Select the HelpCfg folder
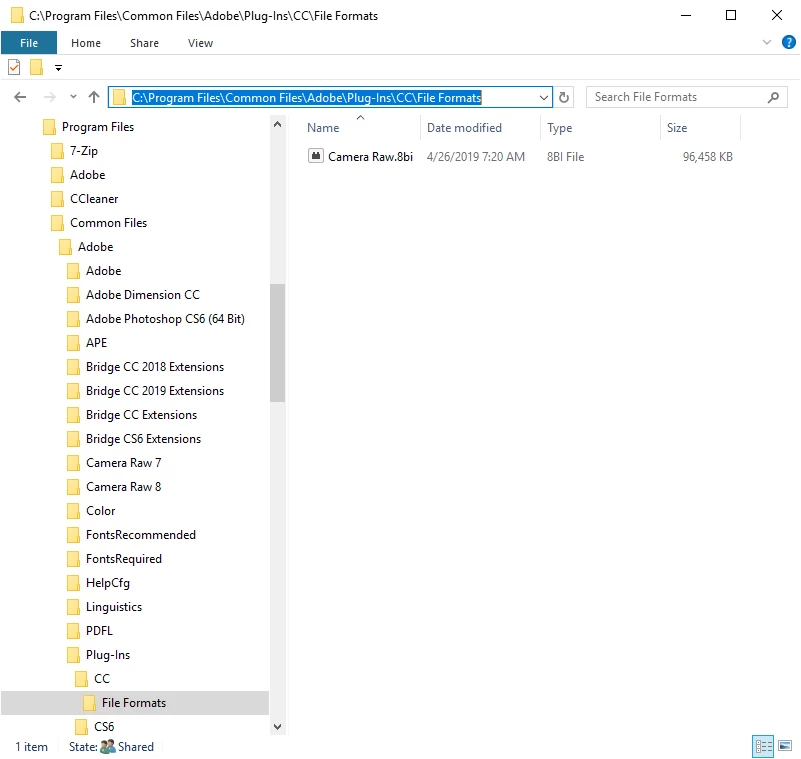 pos(107,583)
